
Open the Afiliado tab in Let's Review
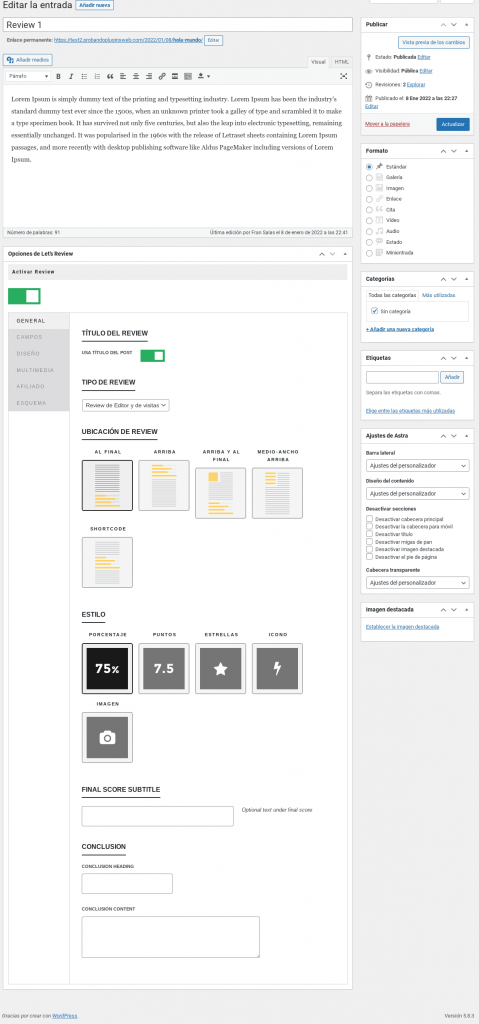(39, 387)
